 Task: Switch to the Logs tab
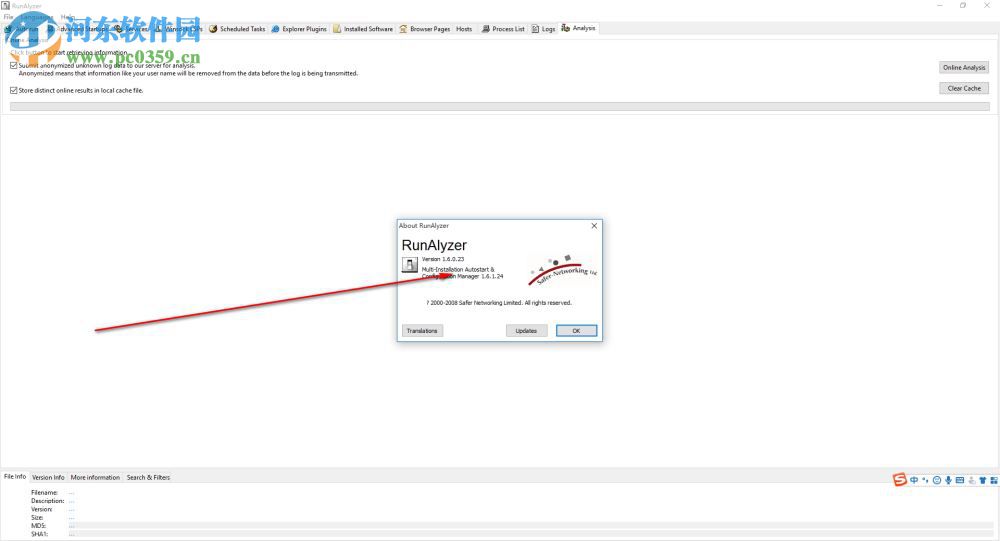point(543,29)
